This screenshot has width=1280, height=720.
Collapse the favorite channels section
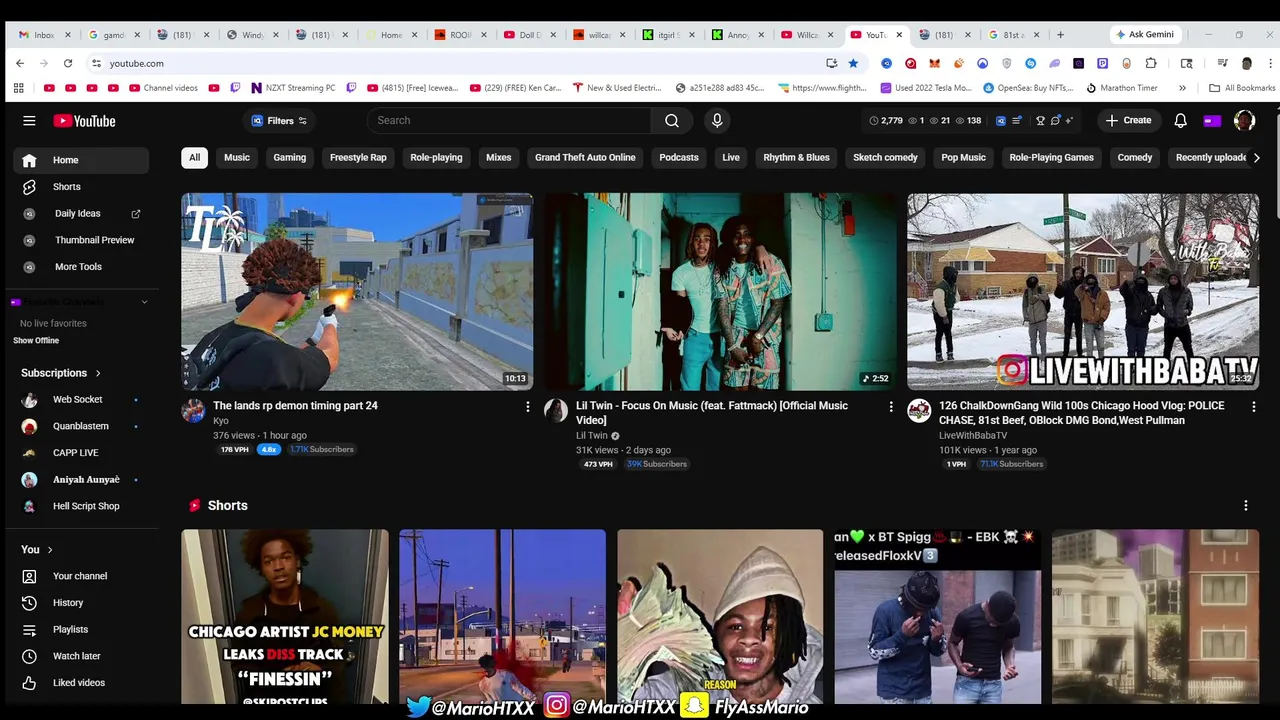coord(144,302)
